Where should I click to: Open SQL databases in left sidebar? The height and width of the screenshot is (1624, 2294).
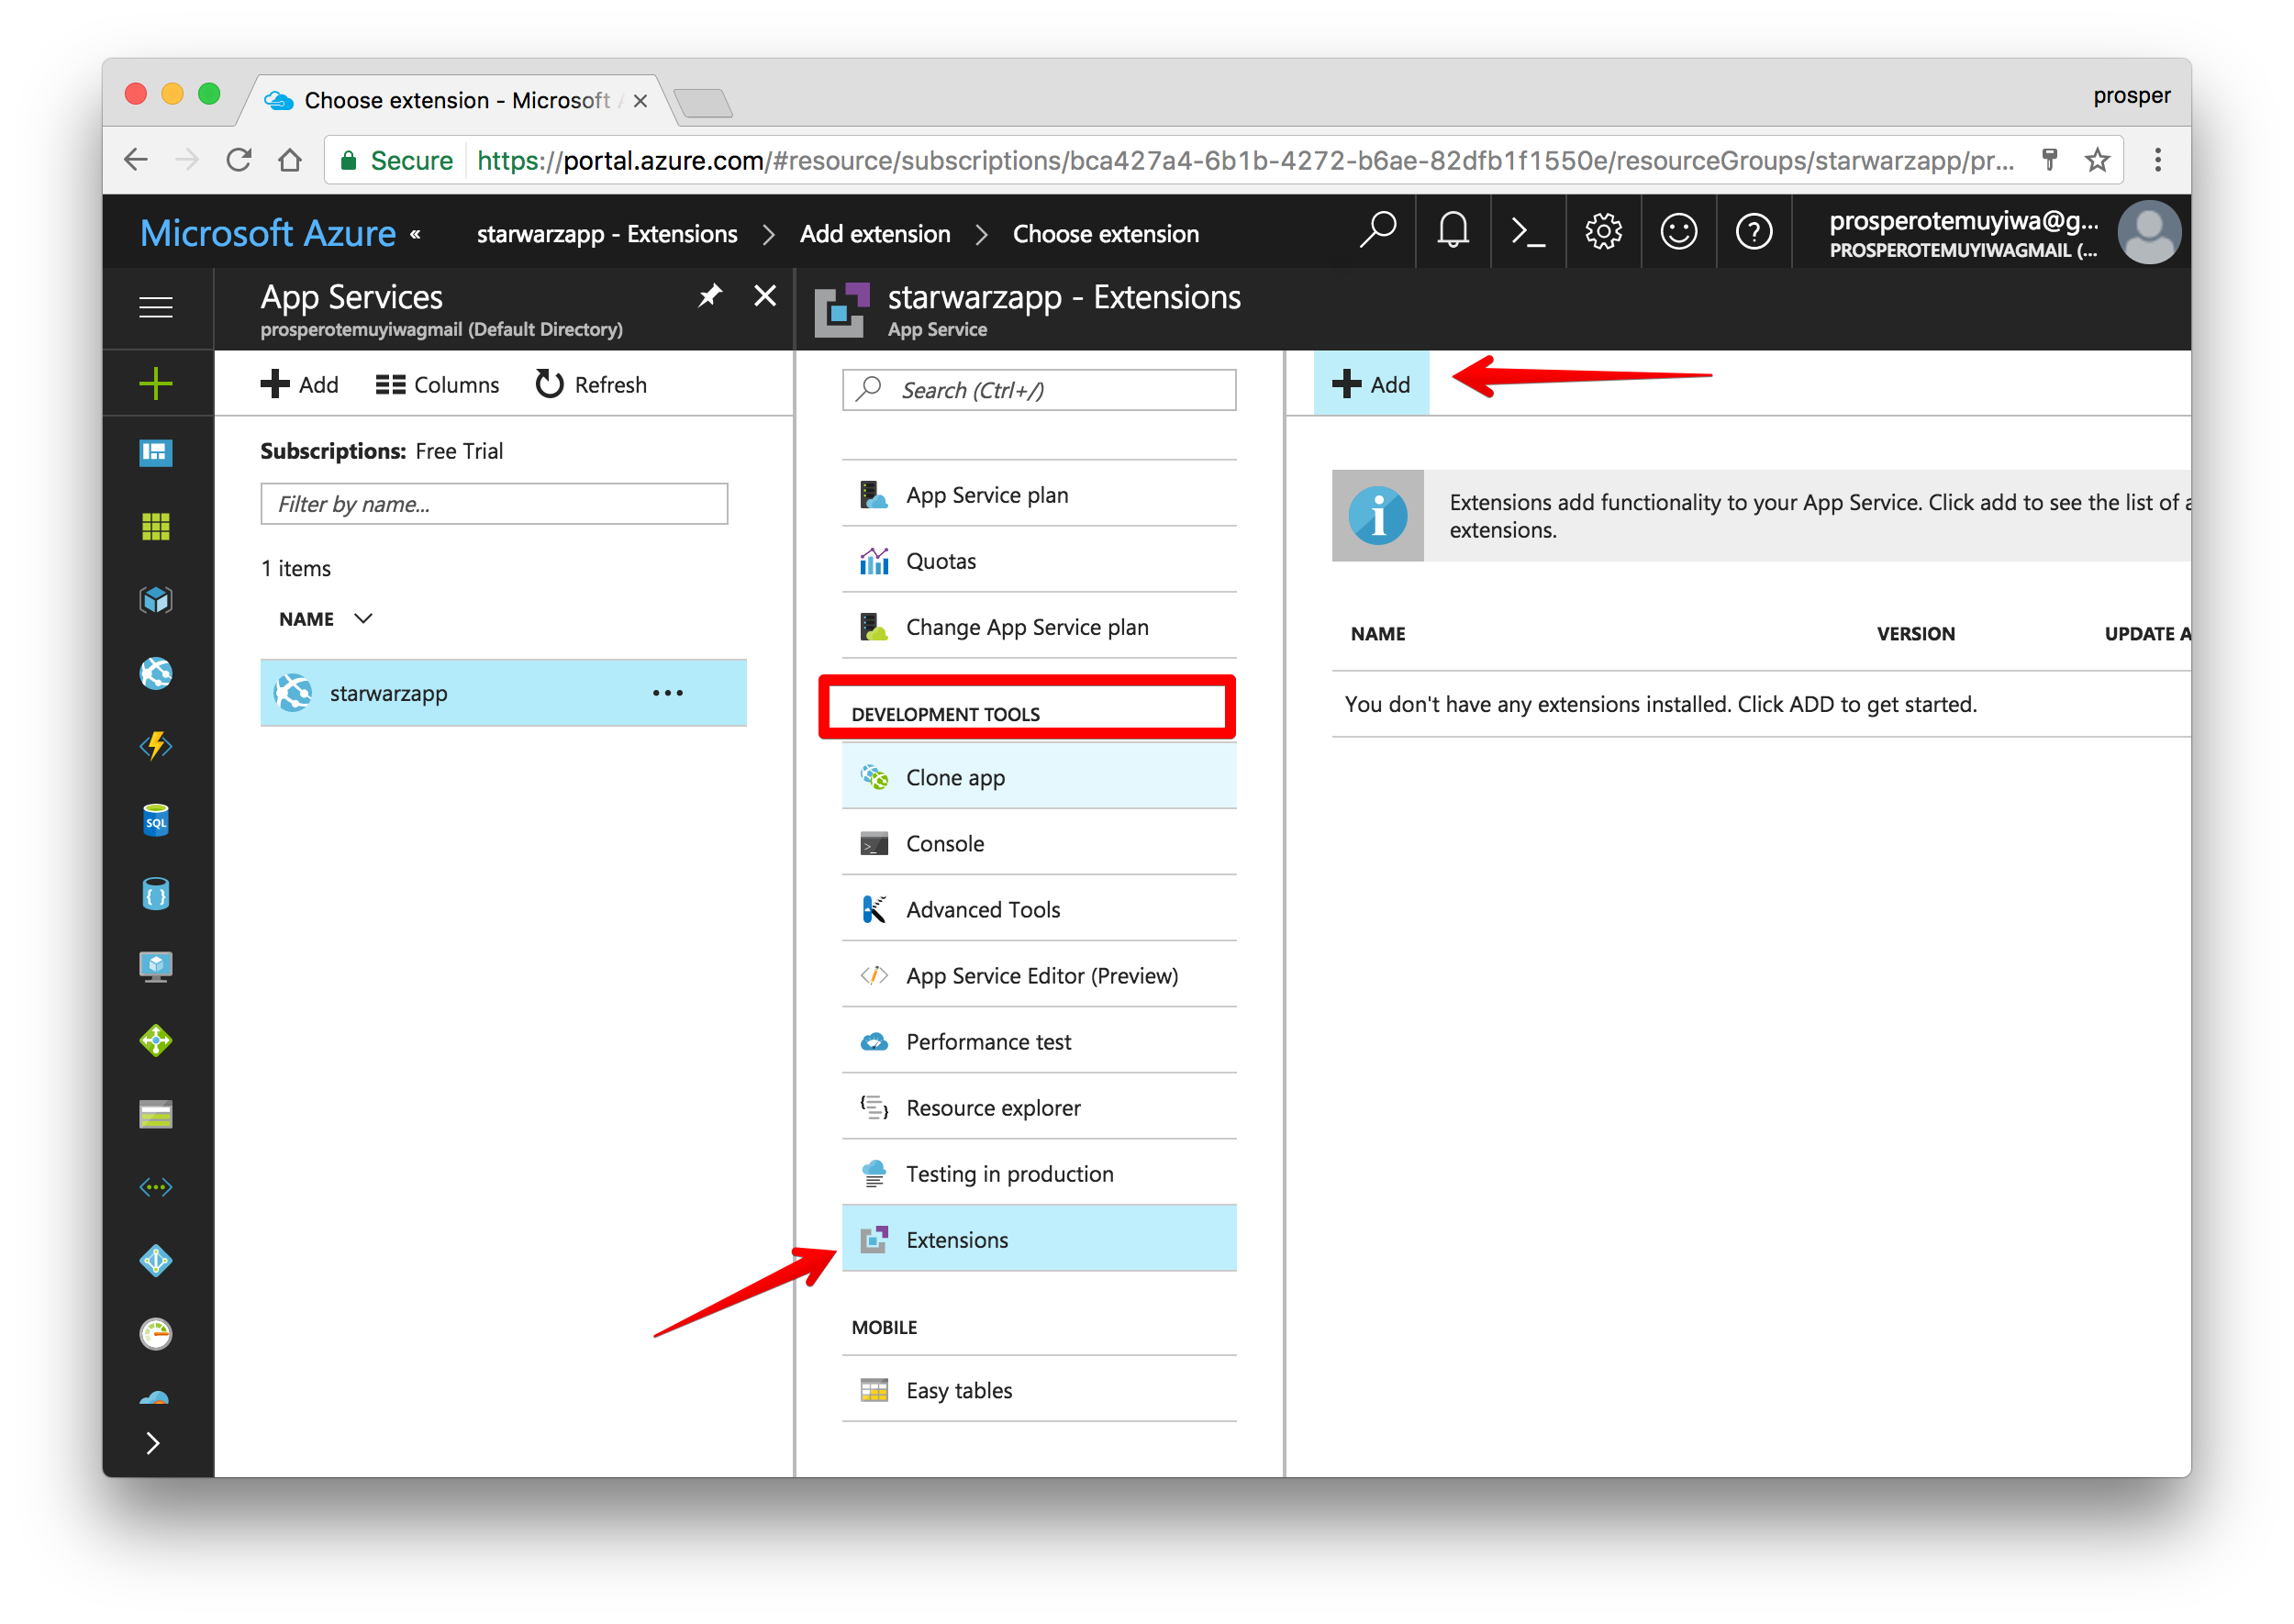pyautogui.click(x=156, y=820)
